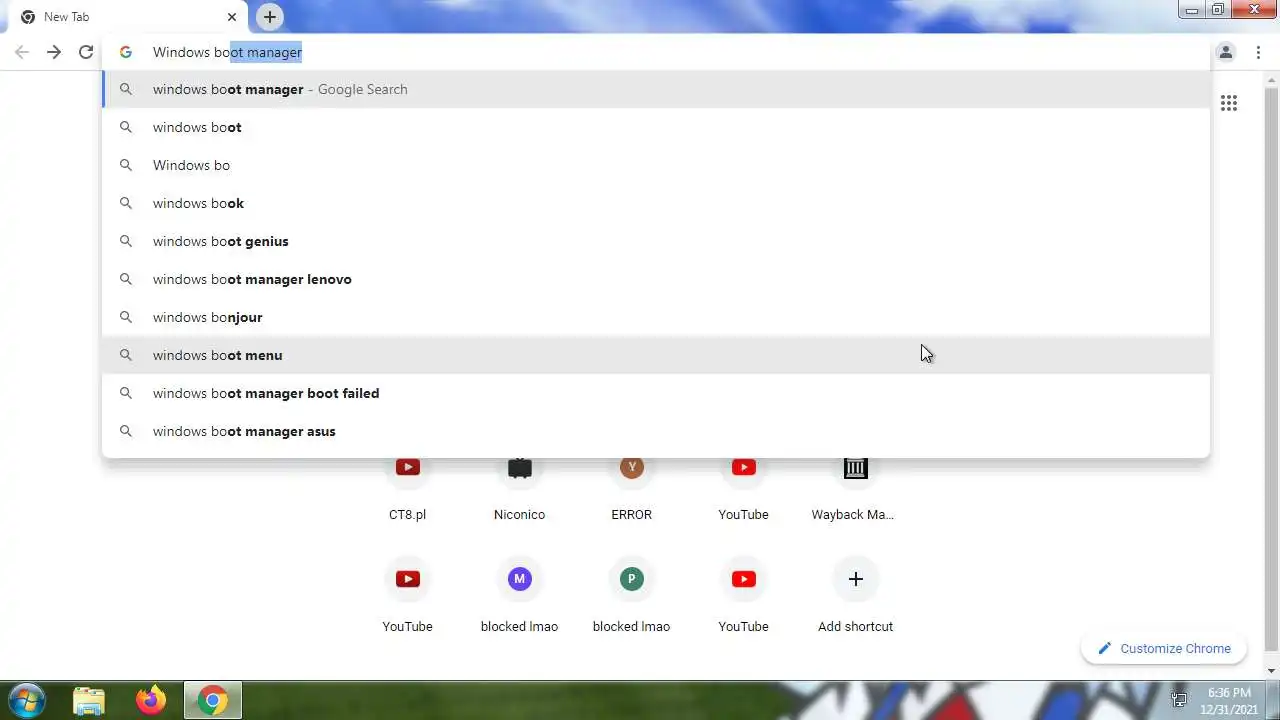Open the Chrome profile avatar
The image size is (1280, 720).
click(1225, 52)
